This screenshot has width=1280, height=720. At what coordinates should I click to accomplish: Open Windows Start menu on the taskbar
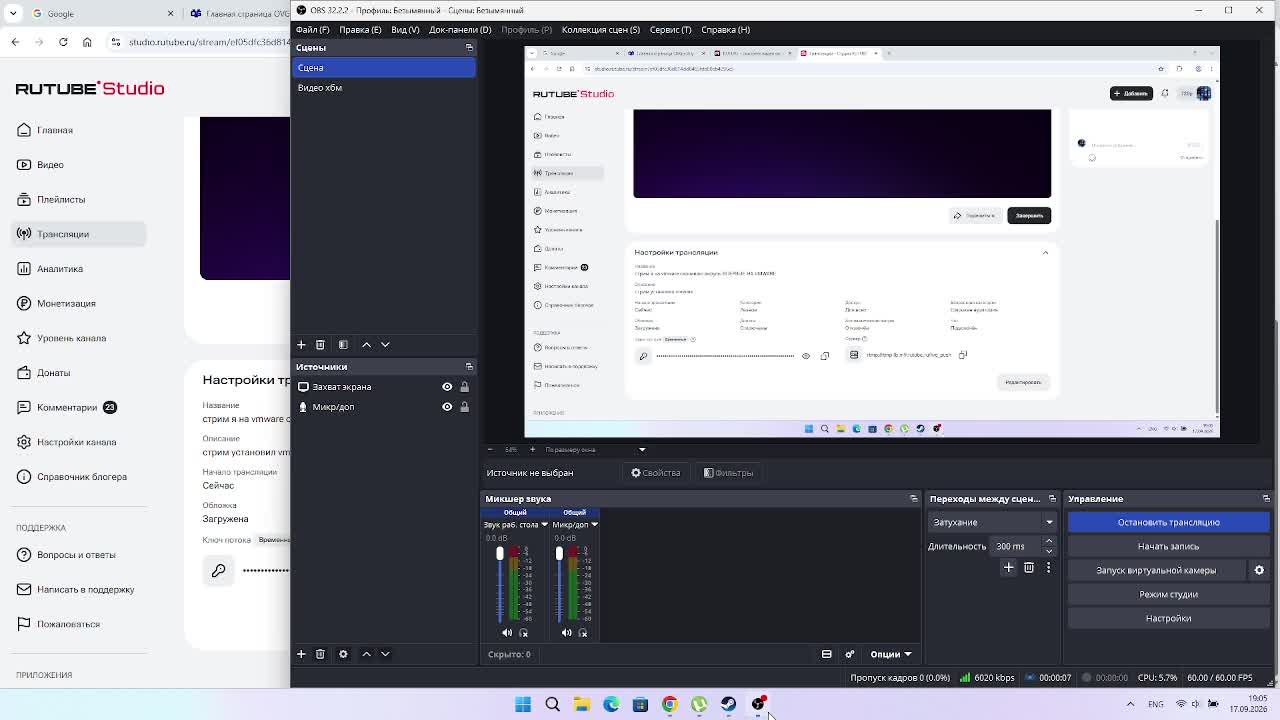(x=523, y=704)
